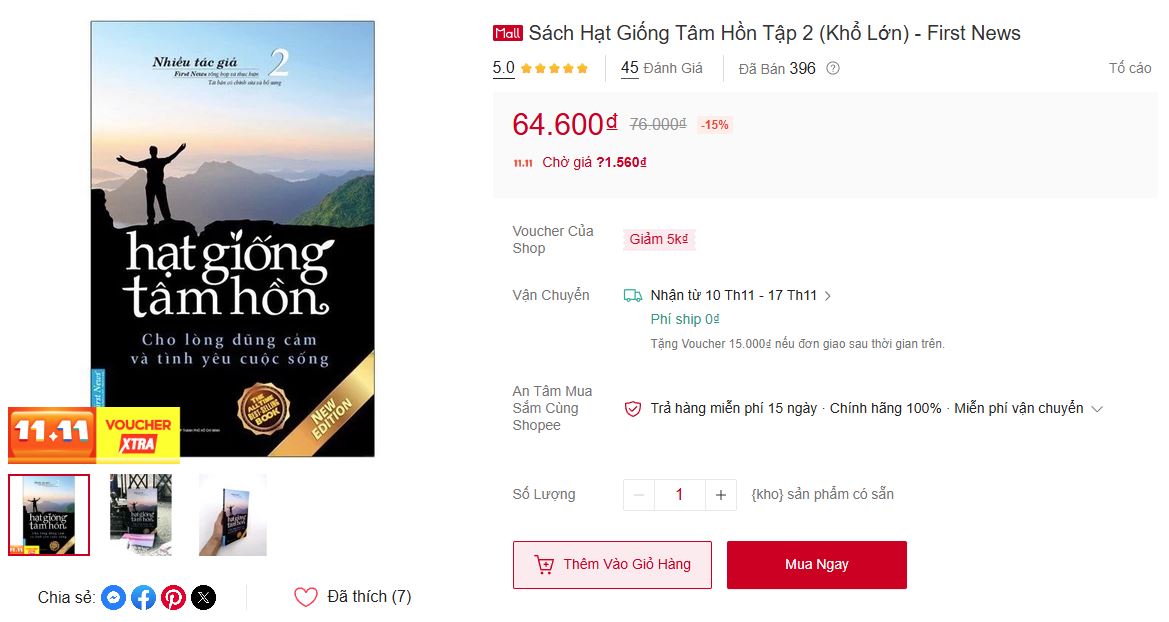
Task: Expand the Trả hàng miễn phí policy dropdown
Action: pos(1097,409)
